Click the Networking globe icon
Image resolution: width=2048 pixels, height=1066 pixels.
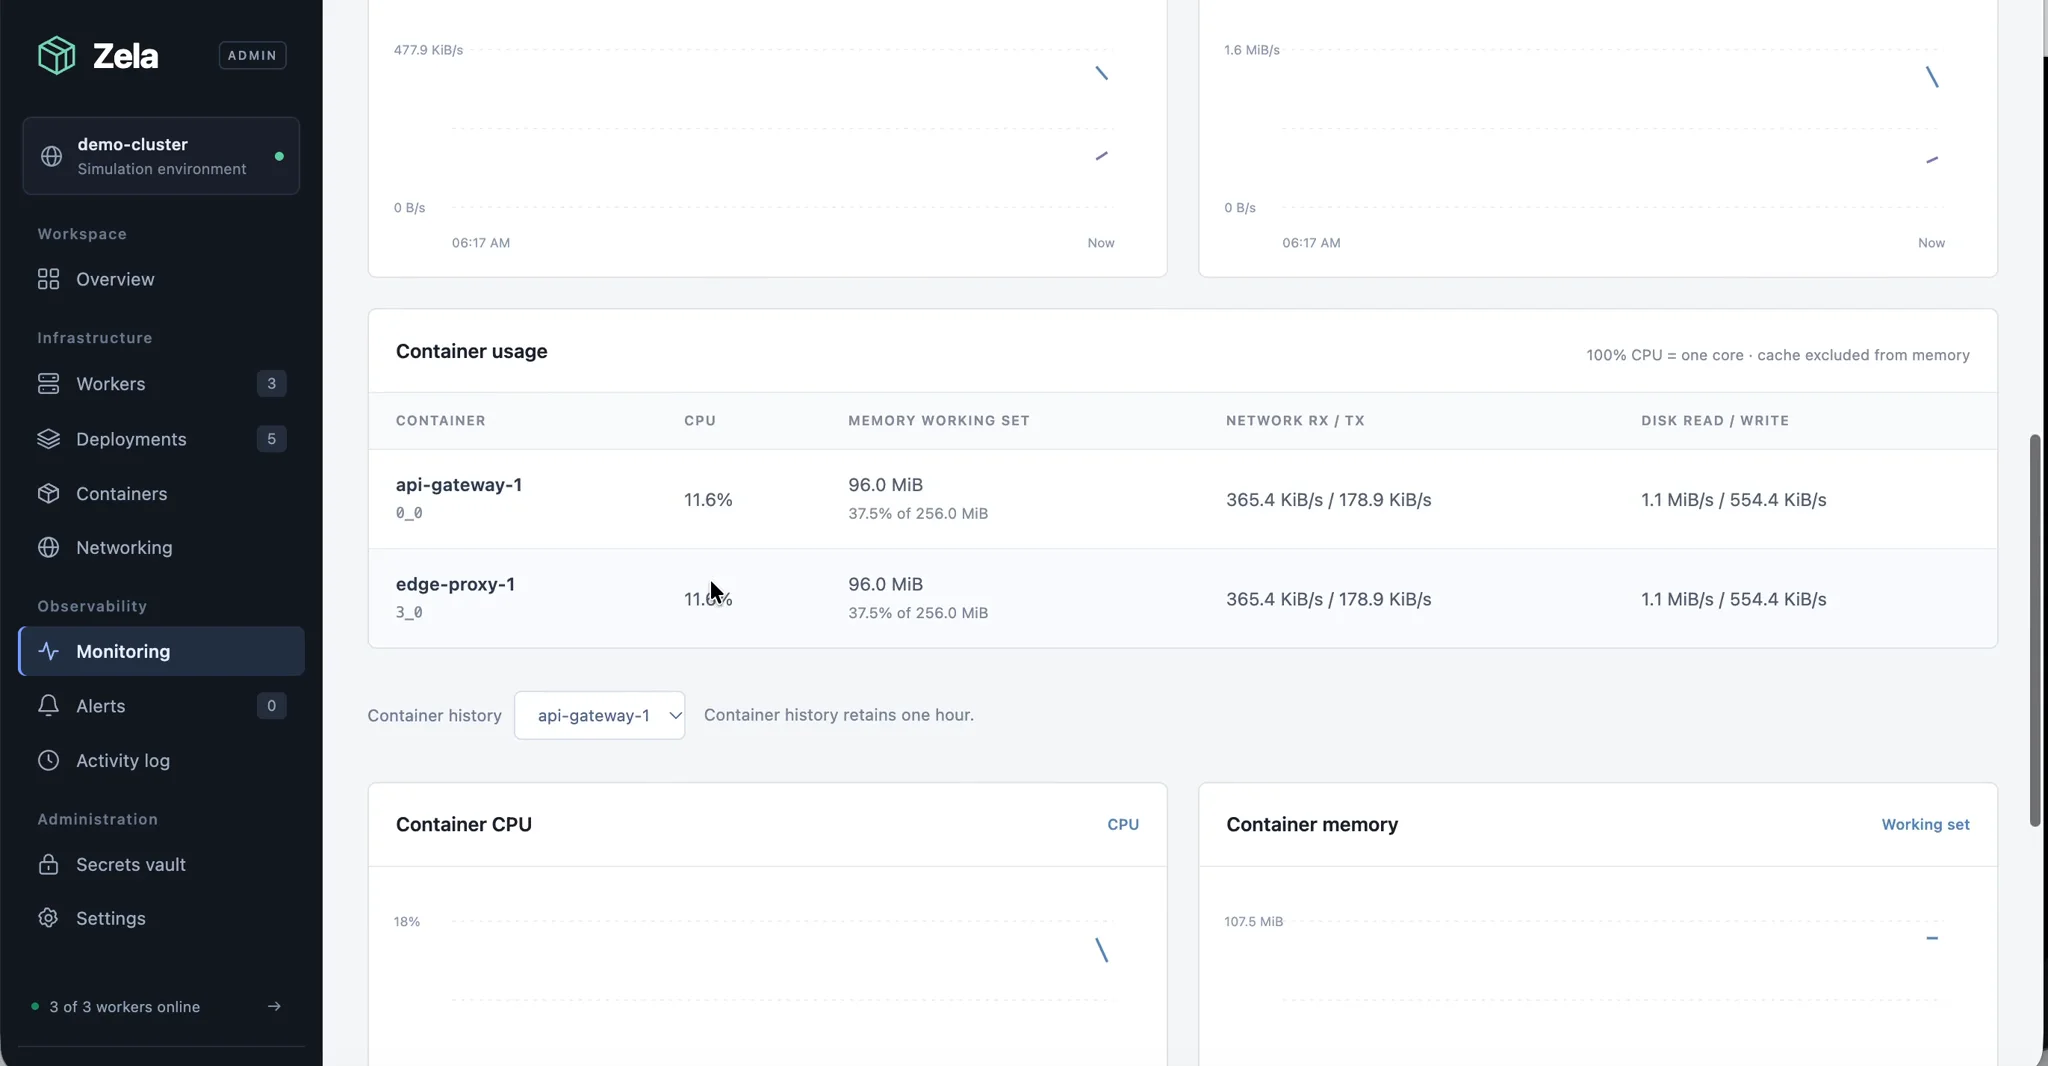tap(48, 548)
